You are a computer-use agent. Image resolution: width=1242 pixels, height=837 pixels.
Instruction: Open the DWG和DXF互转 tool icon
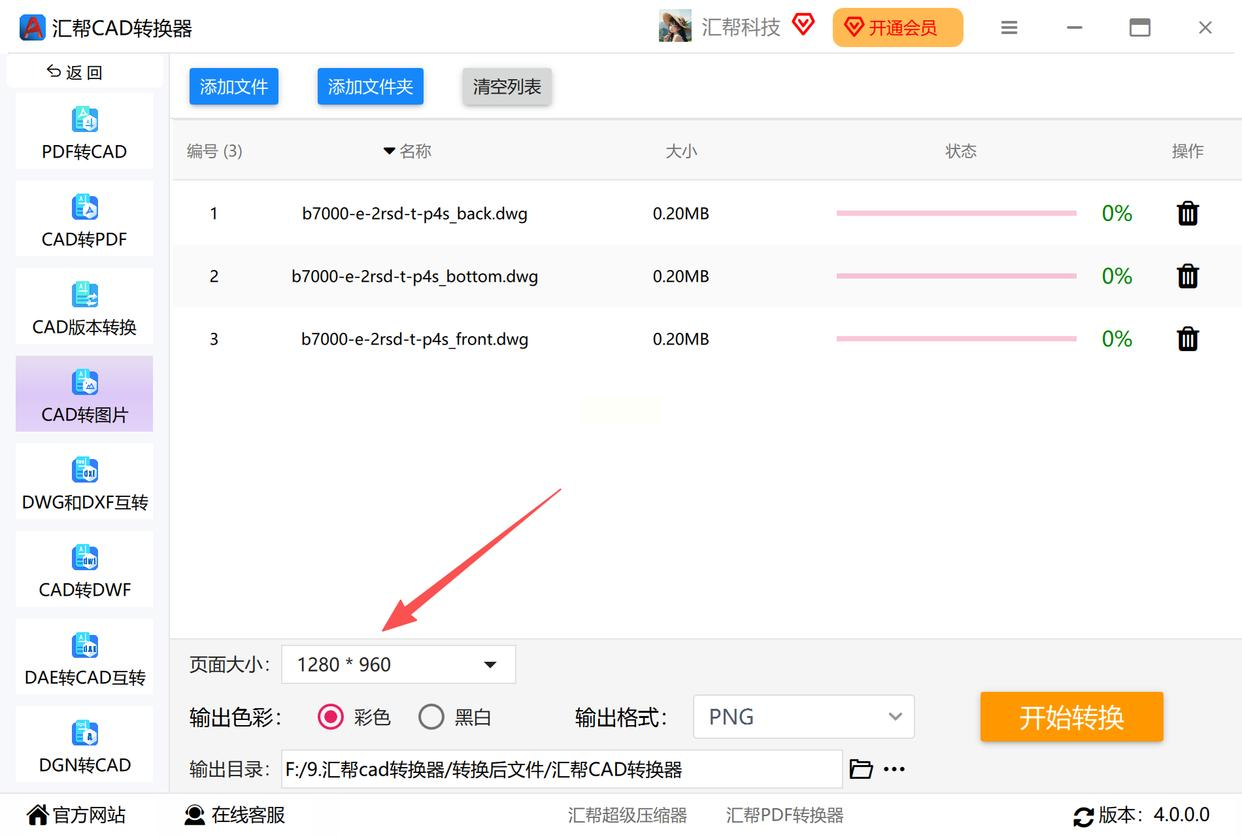pyautogui.click(x=85, y=471)
